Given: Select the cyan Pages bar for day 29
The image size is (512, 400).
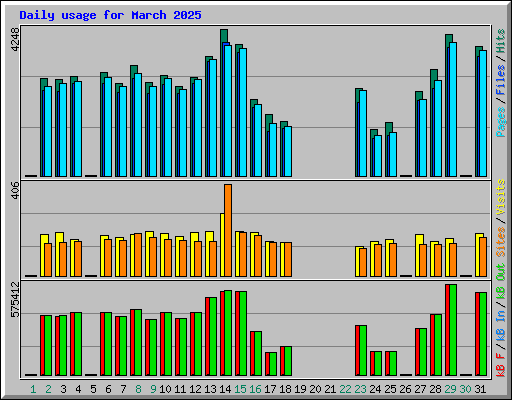Looking at the screenshot, I should [453, 109].
